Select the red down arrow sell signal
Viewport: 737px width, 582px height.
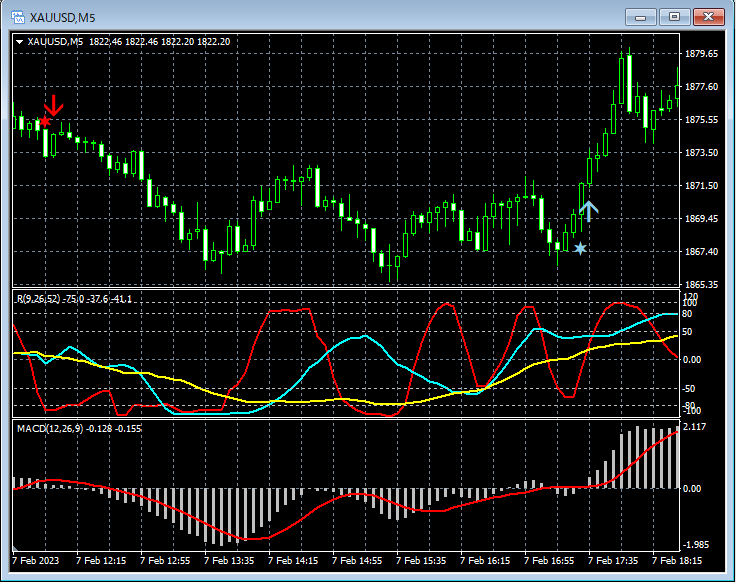[54, 104]
